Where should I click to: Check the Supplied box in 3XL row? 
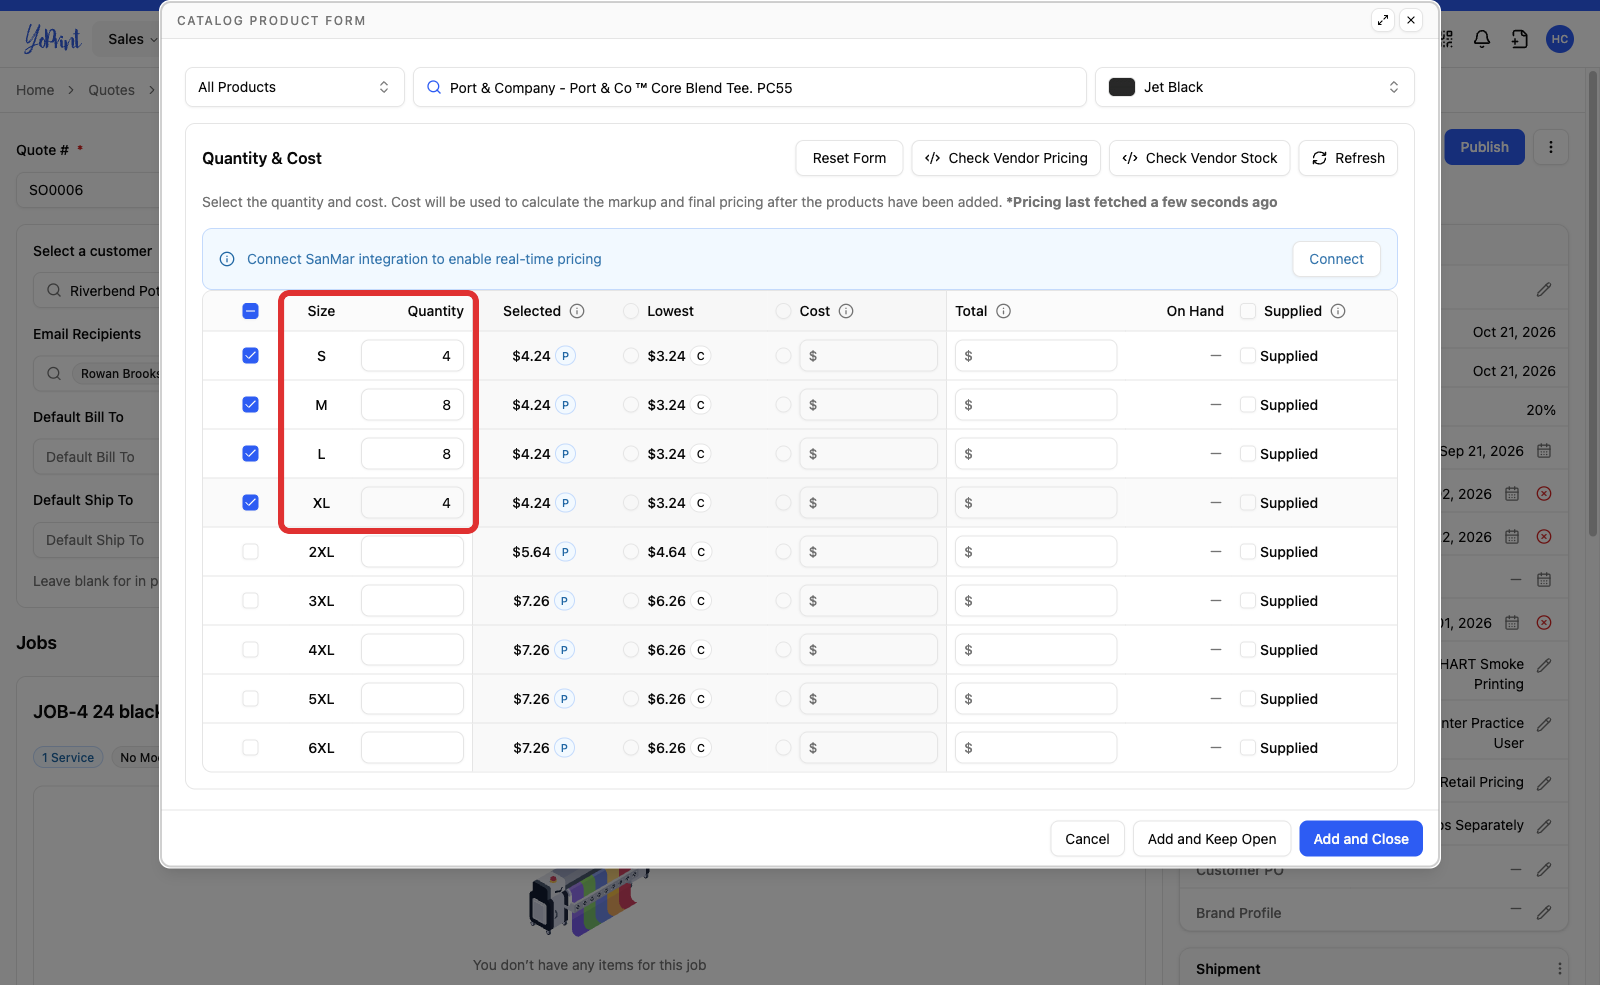point(1248,601)
